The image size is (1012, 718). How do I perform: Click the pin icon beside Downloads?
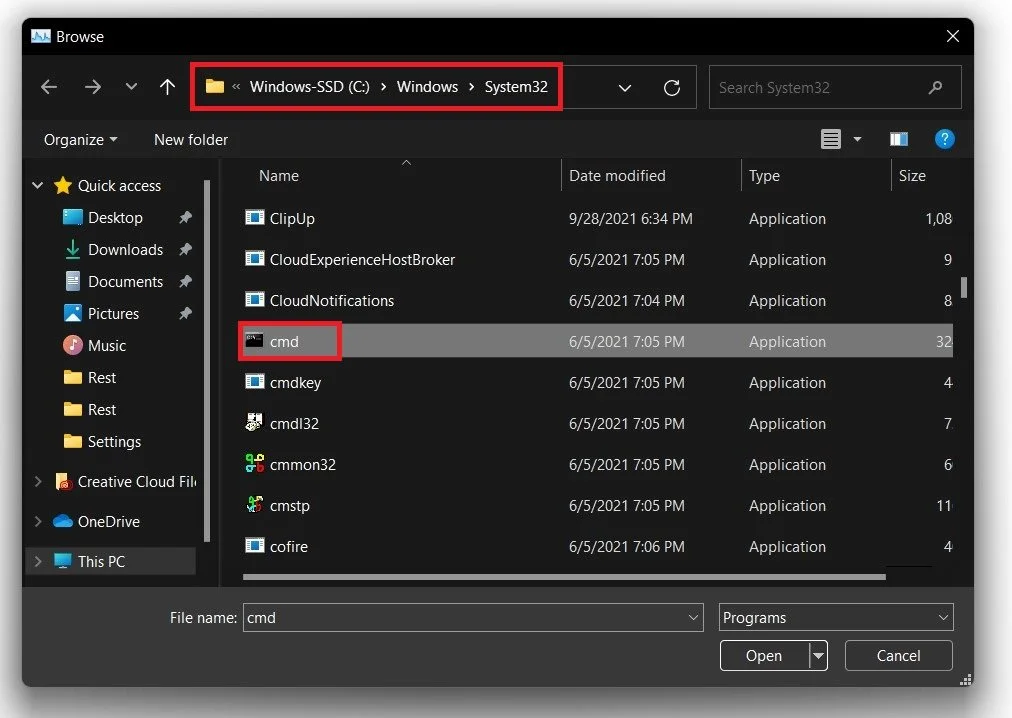(x=186, y=249)
